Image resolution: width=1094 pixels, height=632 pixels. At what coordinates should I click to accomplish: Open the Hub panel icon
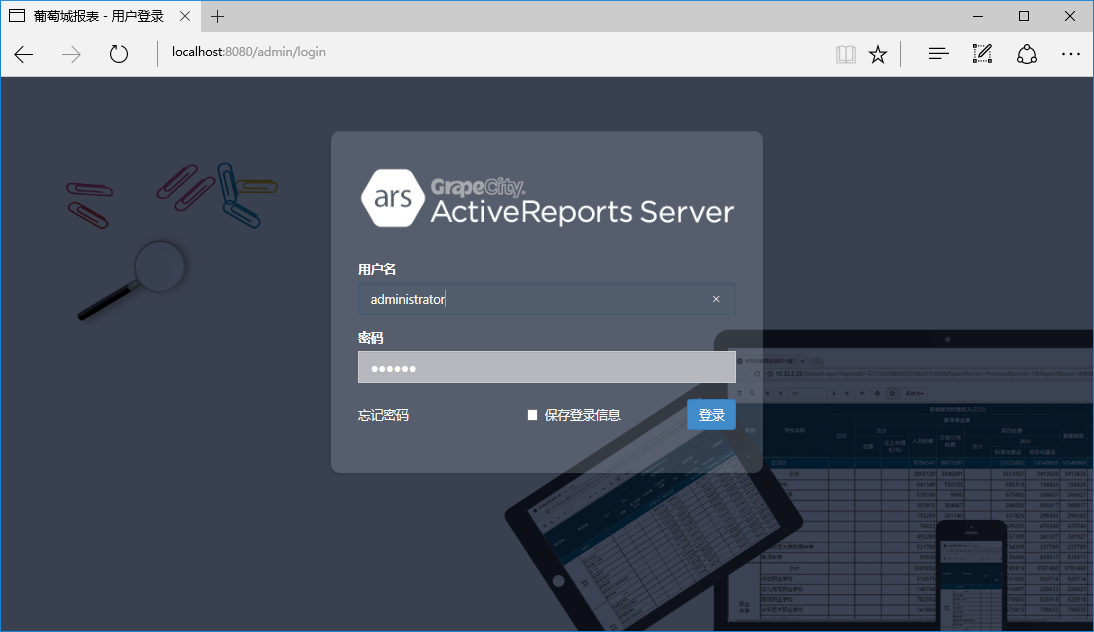click(x=938, y=54)
